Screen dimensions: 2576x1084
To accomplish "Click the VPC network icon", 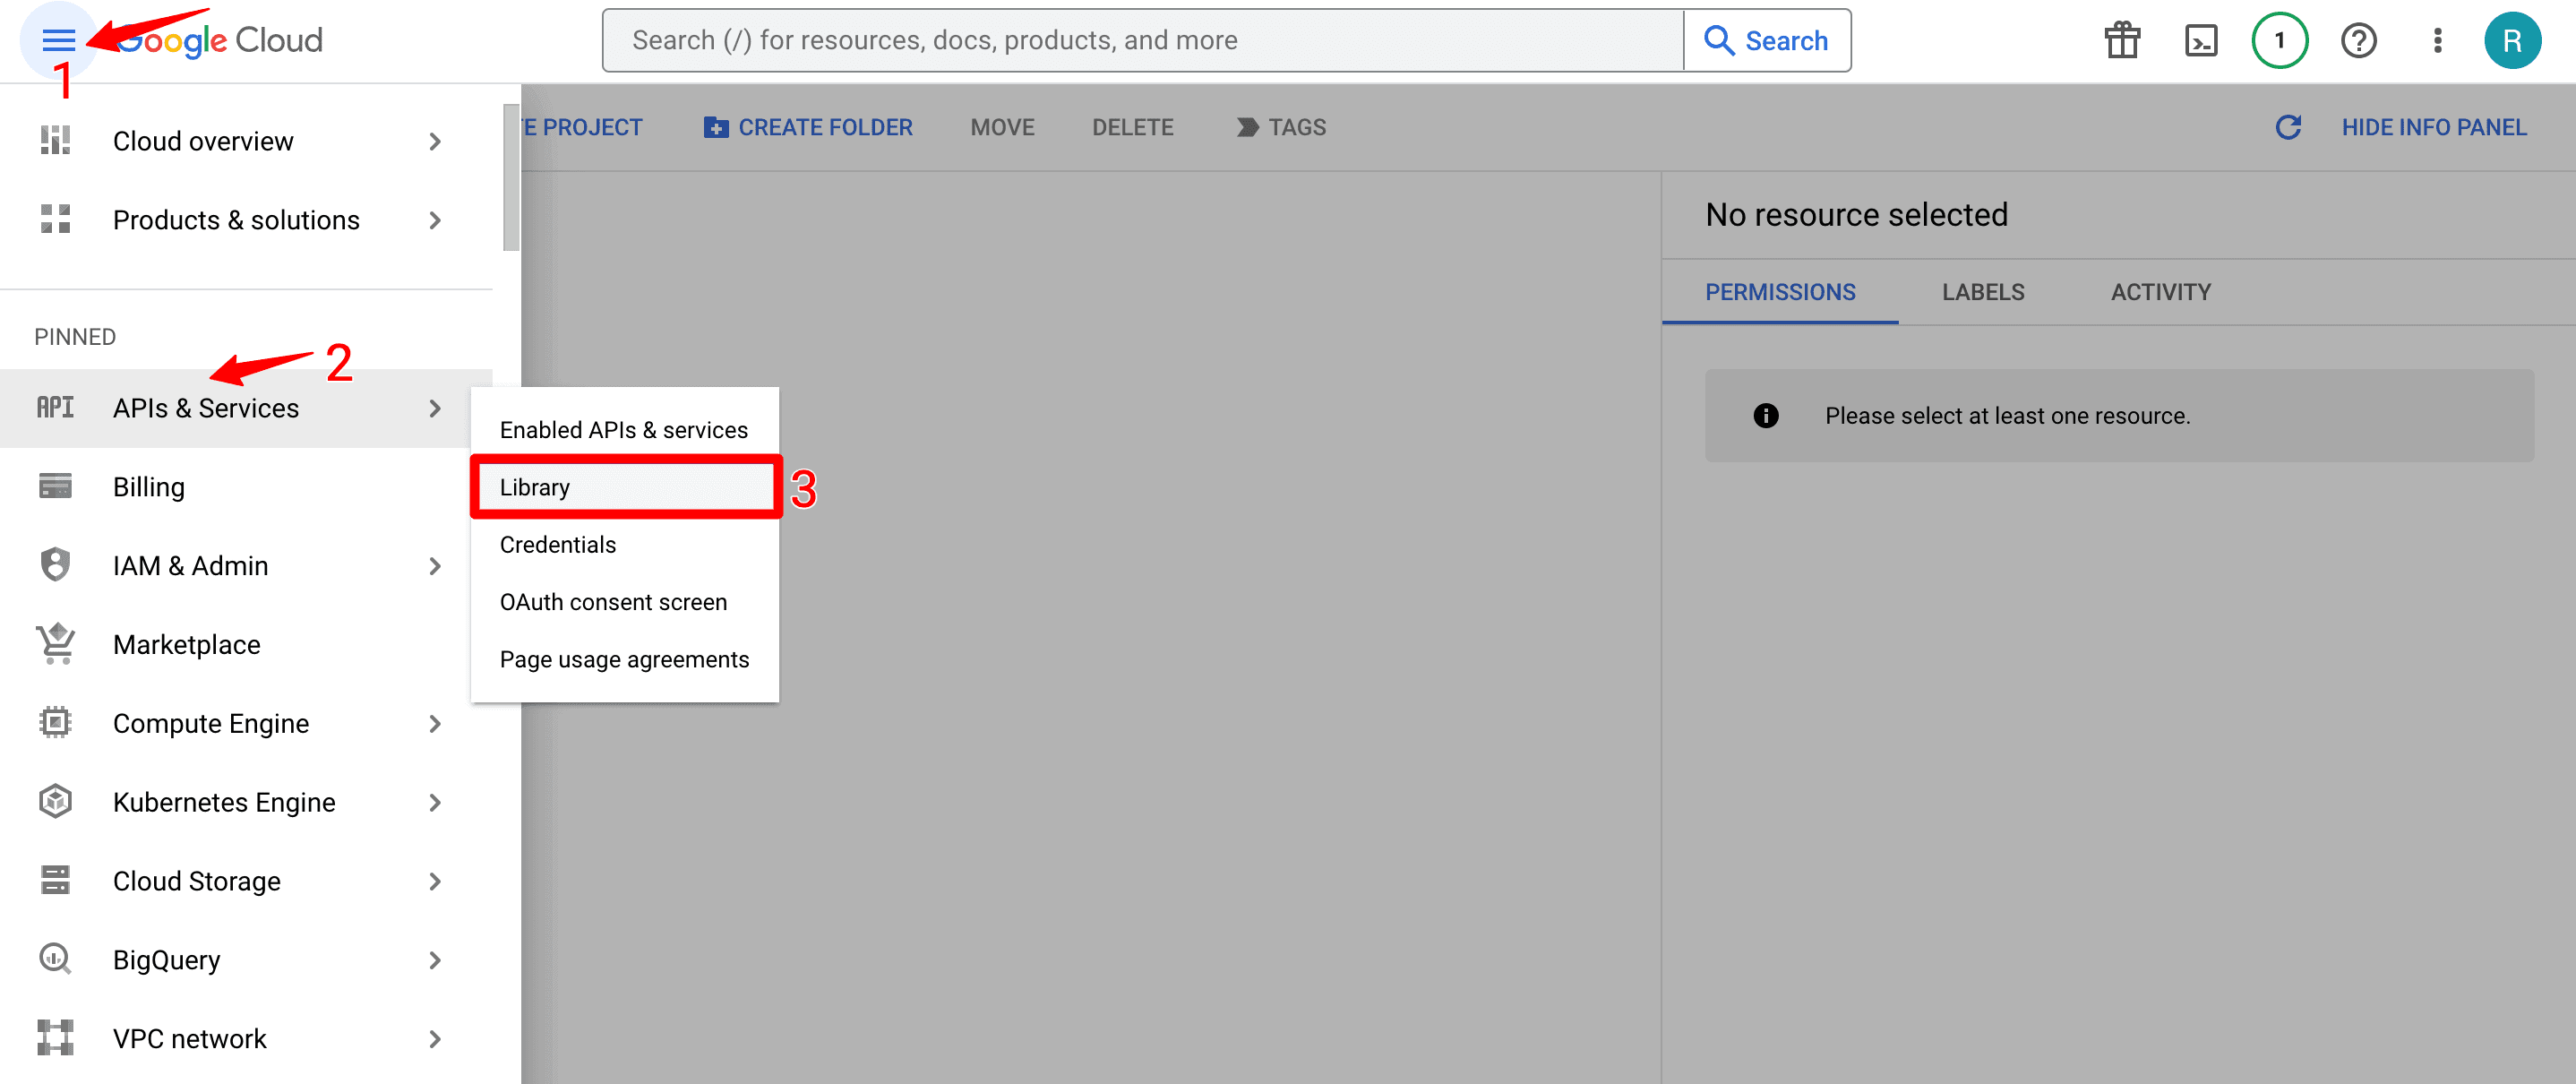I will click(x=55, y=1037).
